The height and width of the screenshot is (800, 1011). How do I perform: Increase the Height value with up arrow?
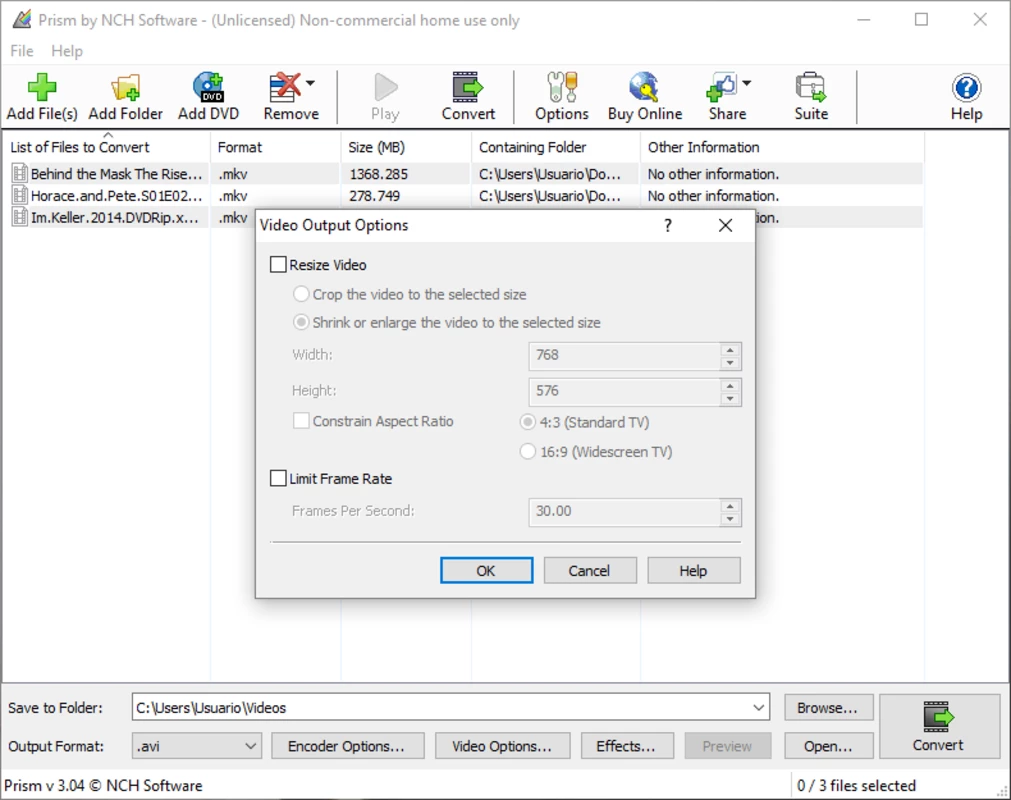730,385
